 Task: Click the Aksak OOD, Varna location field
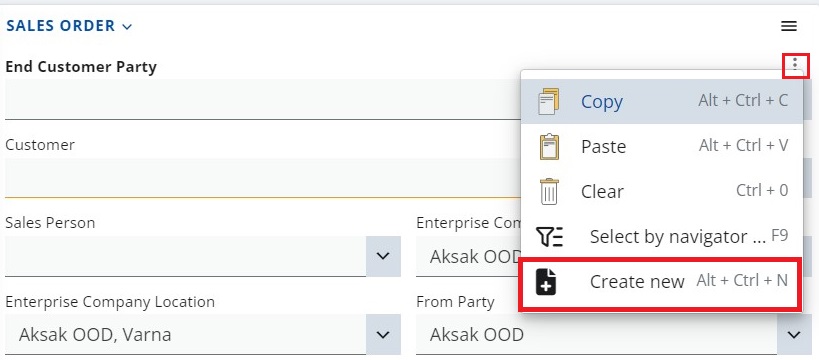tap(185, 334)
